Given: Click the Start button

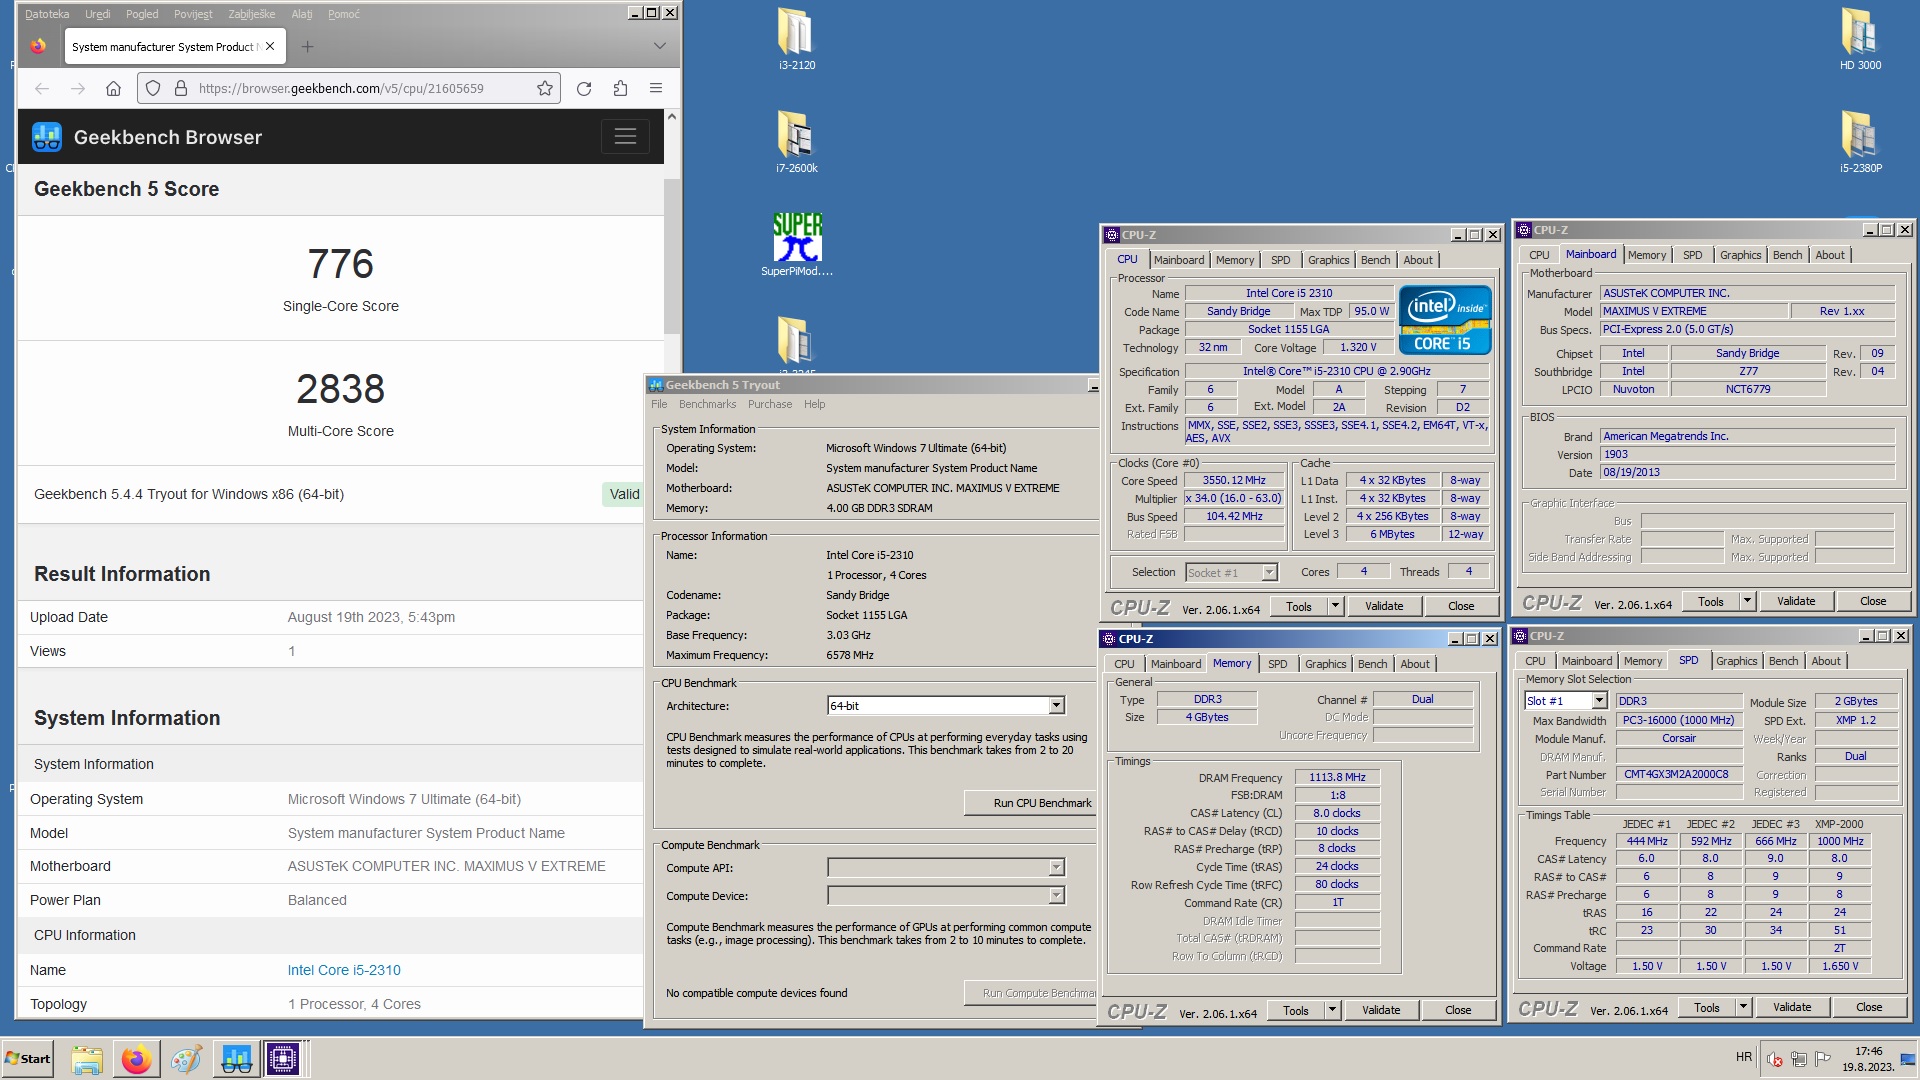Looking at the screenshot, I should [x=28, y=1059].
